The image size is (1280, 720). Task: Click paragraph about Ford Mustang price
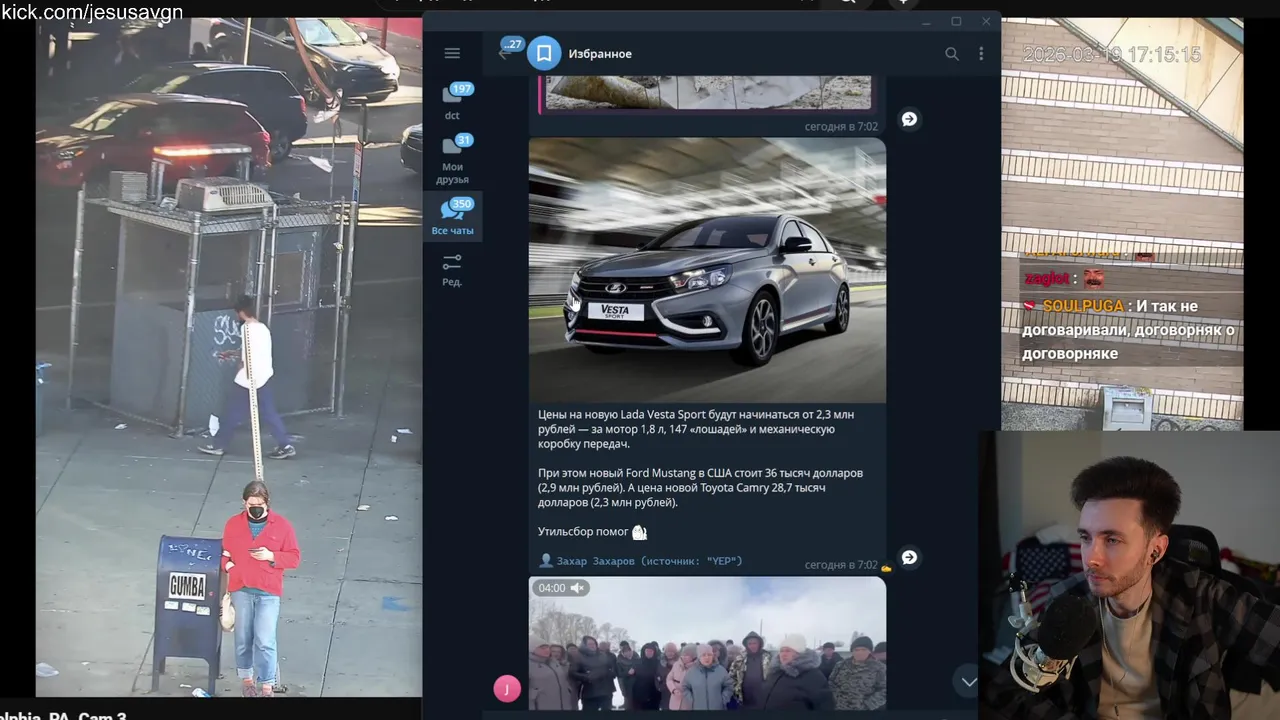[x=700, y=487]
